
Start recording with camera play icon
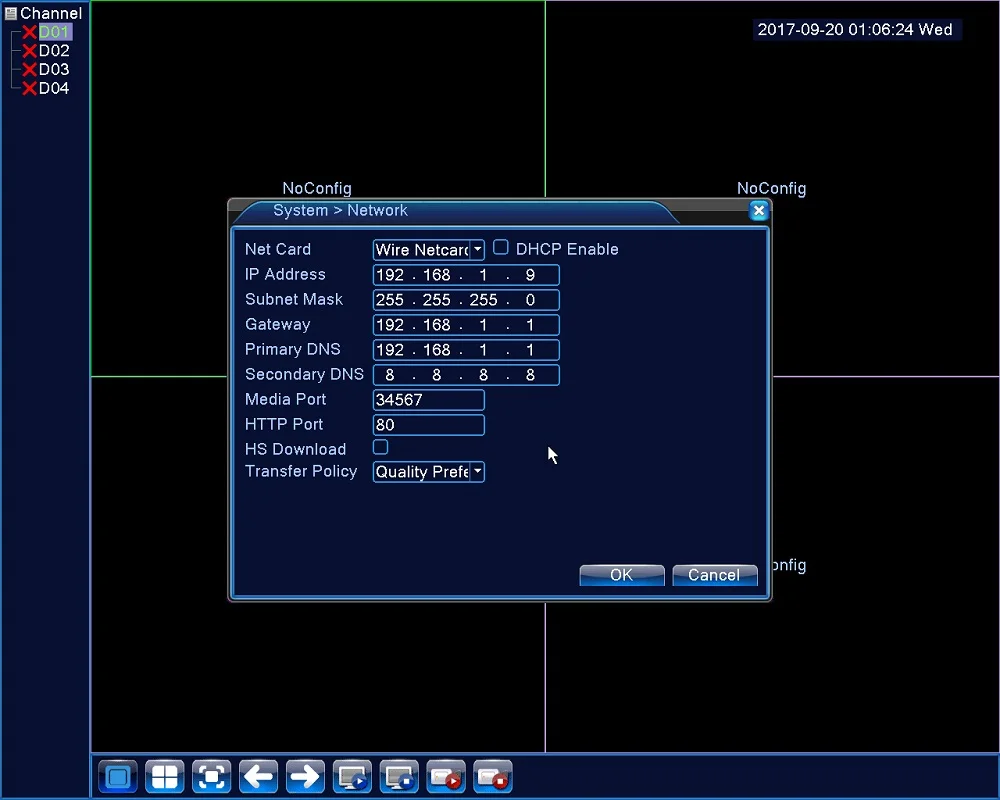coord(446,777)
